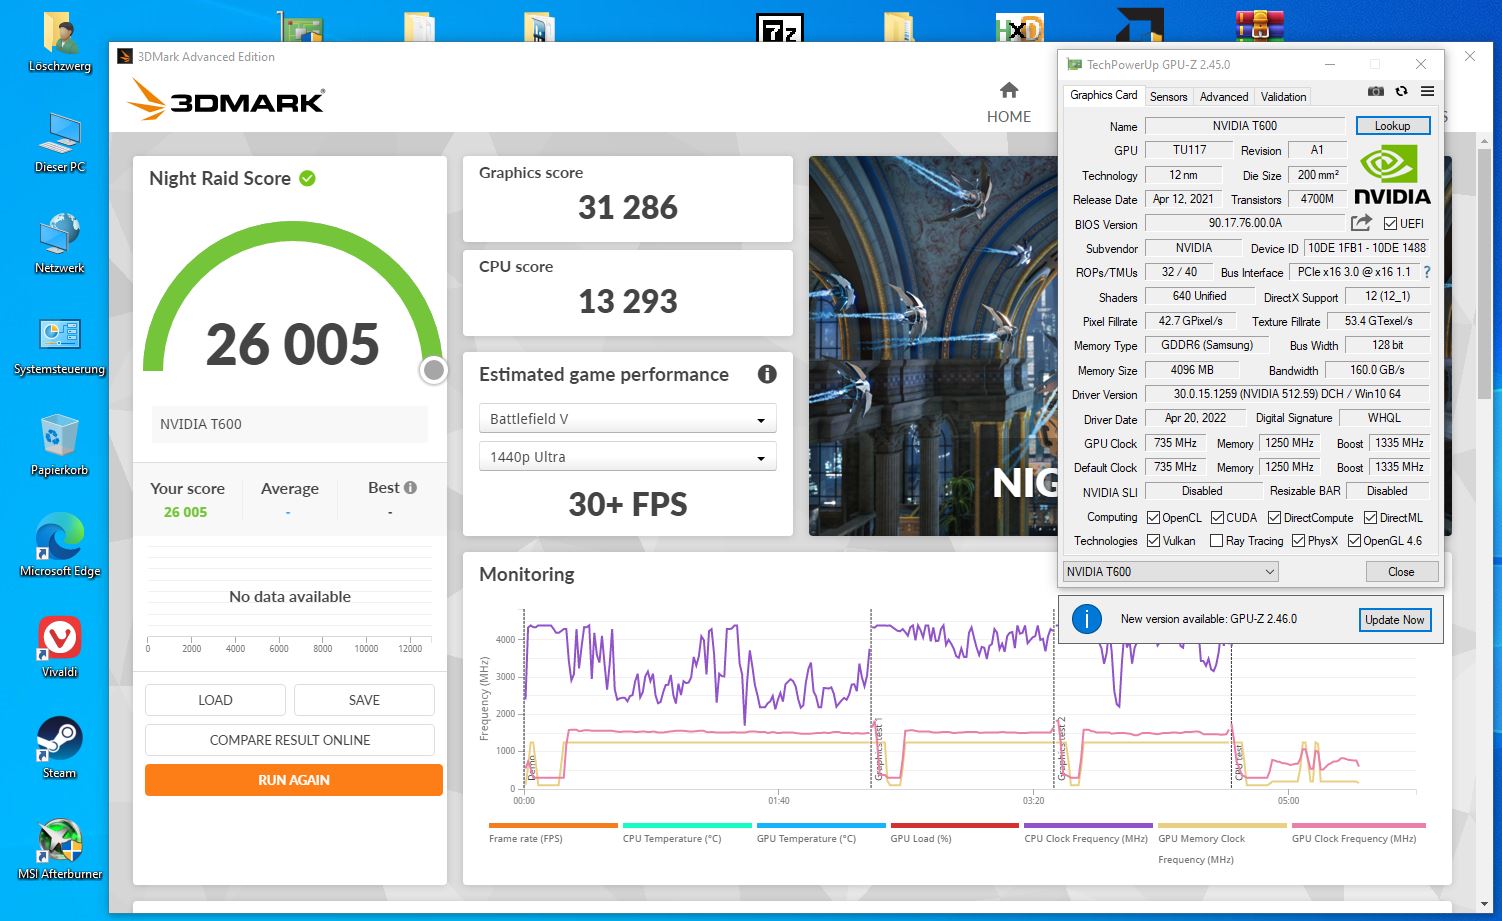This screenshot has height=921, width=1502.
Task: Click the CPU score value 13 293
Action: [628, 302]
